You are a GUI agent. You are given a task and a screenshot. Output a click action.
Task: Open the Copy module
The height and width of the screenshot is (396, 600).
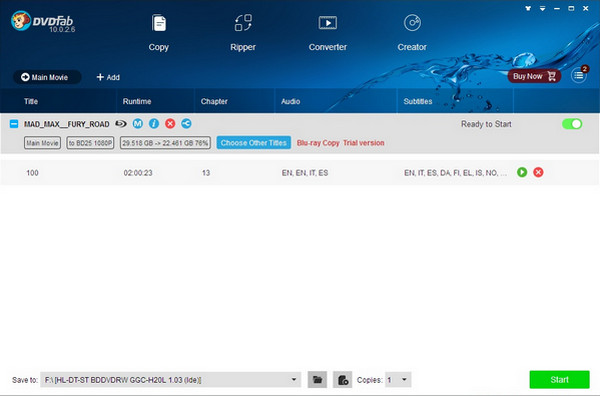pyautogui.click(x=158, y=33)
